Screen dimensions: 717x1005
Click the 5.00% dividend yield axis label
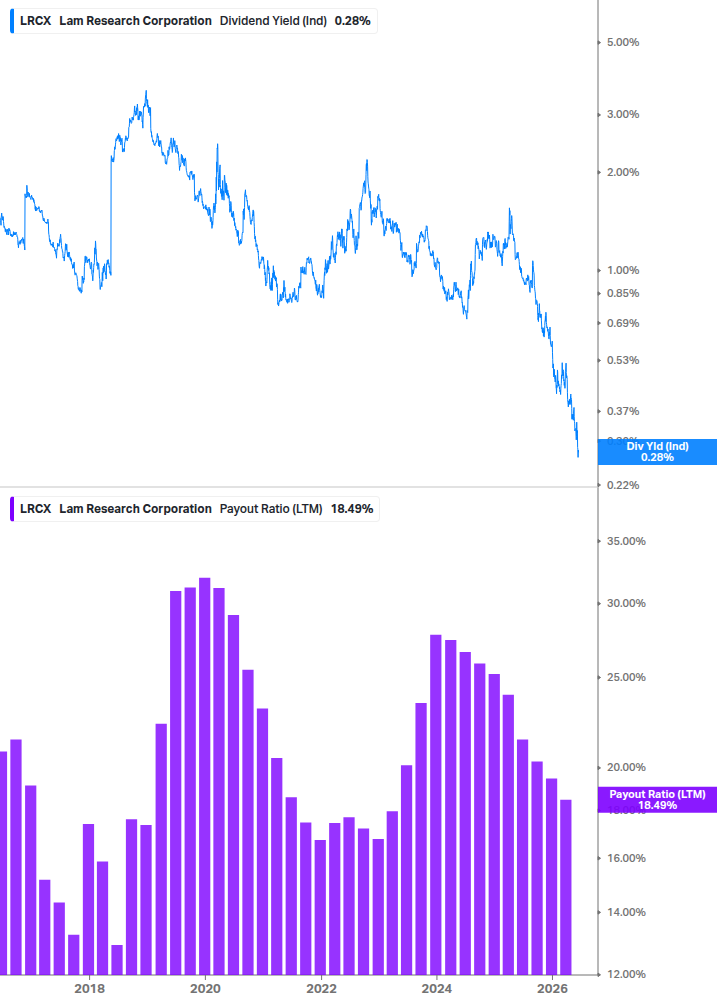[x=623, y=42]
